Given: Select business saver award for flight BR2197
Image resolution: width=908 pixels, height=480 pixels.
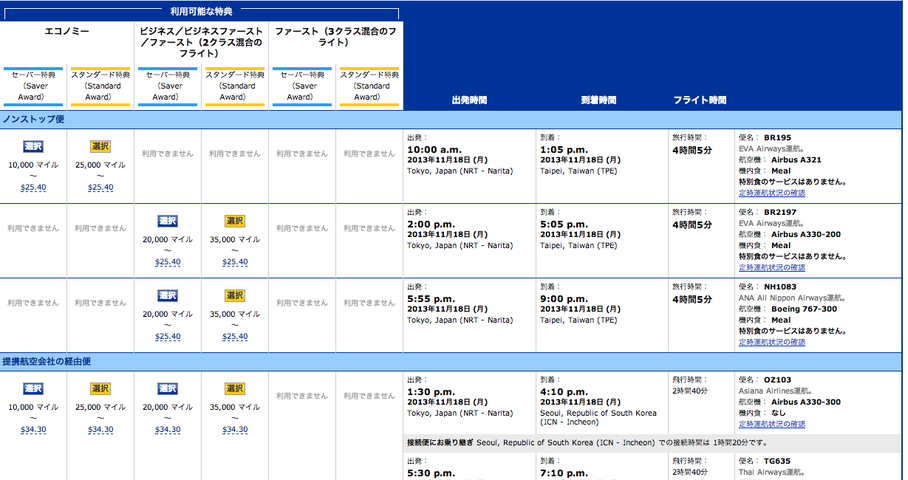Looking at the screenshot, I should (x=167, y=221).
